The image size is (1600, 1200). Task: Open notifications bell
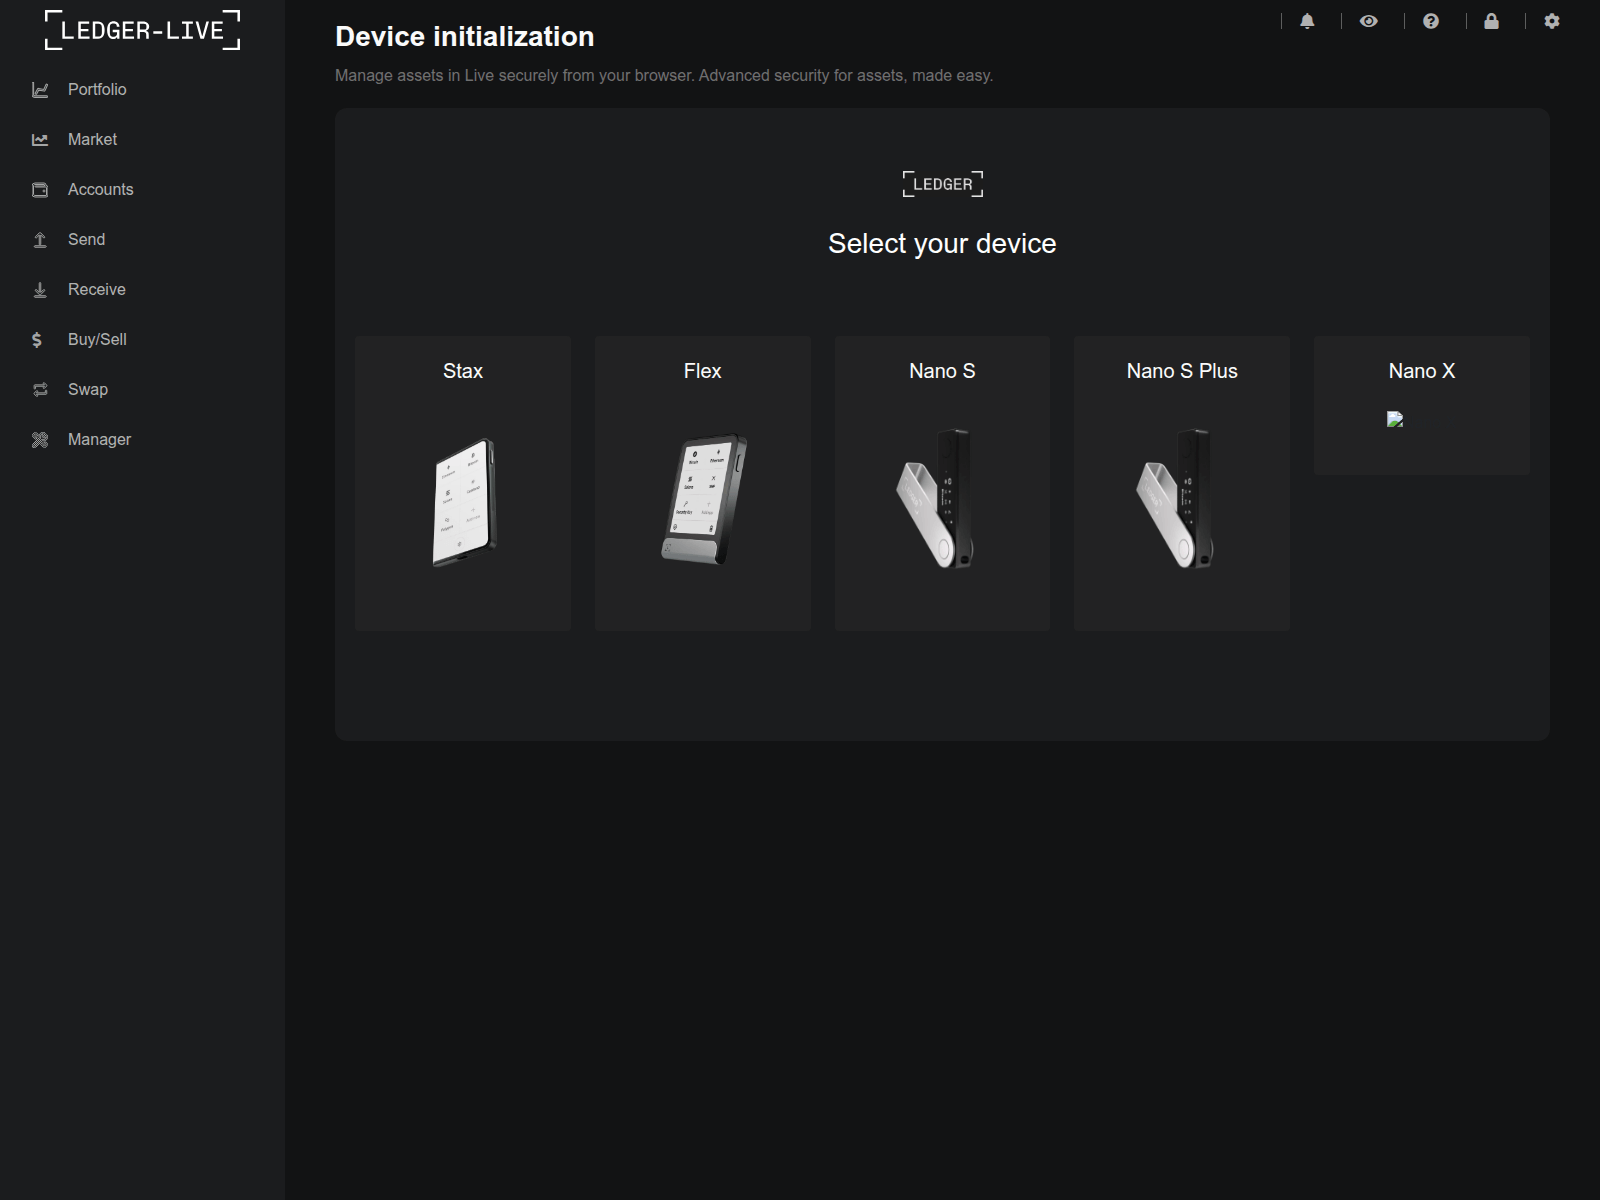point(1307,21)
